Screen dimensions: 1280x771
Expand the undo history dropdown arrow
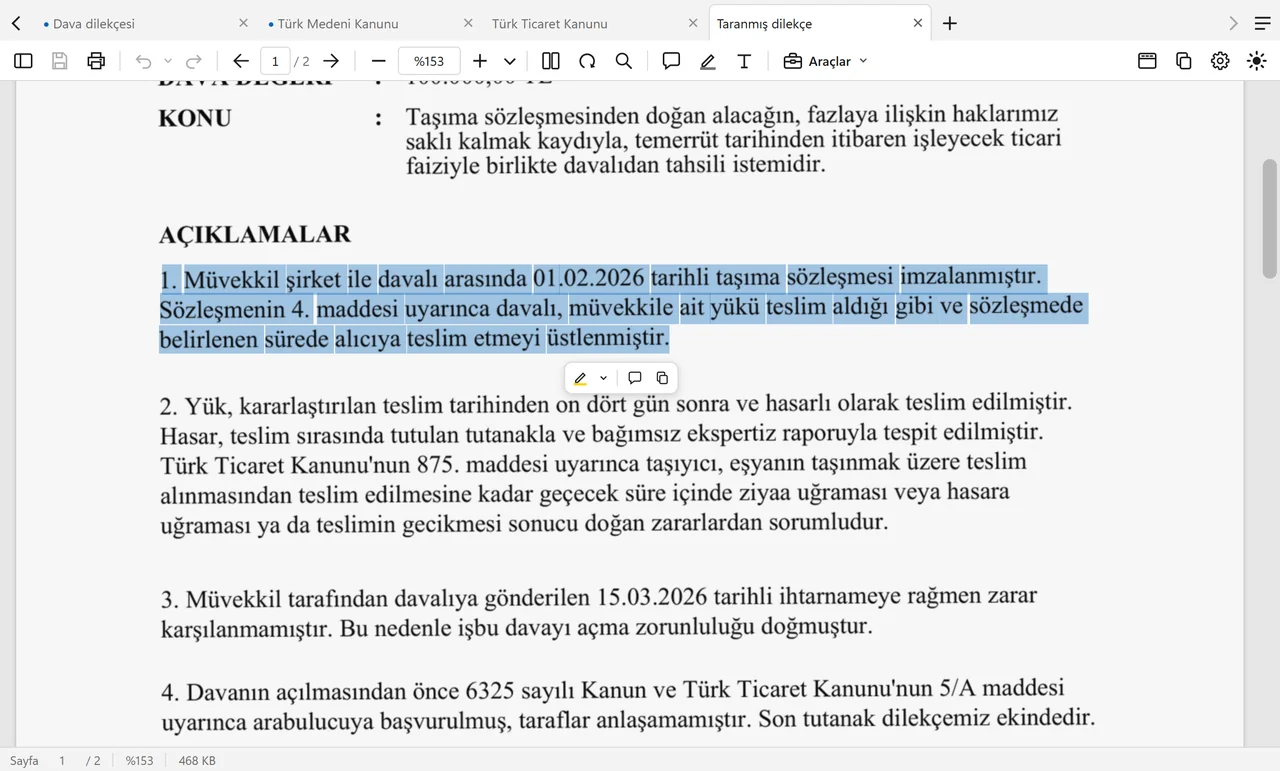tap(168, 61)
